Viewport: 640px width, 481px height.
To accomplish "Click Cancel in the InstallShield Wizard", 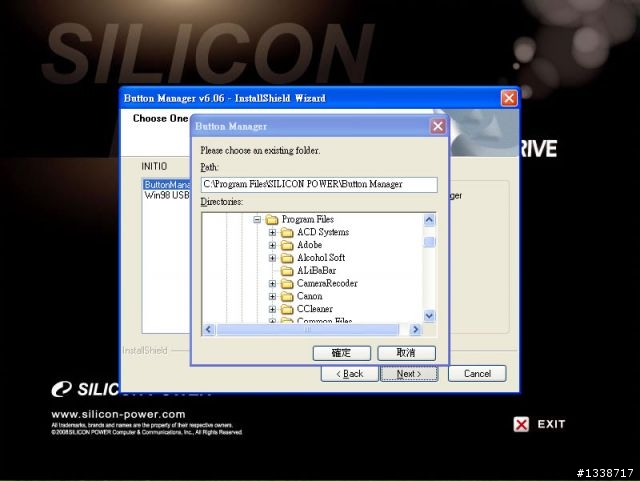I will coord(477,374).
